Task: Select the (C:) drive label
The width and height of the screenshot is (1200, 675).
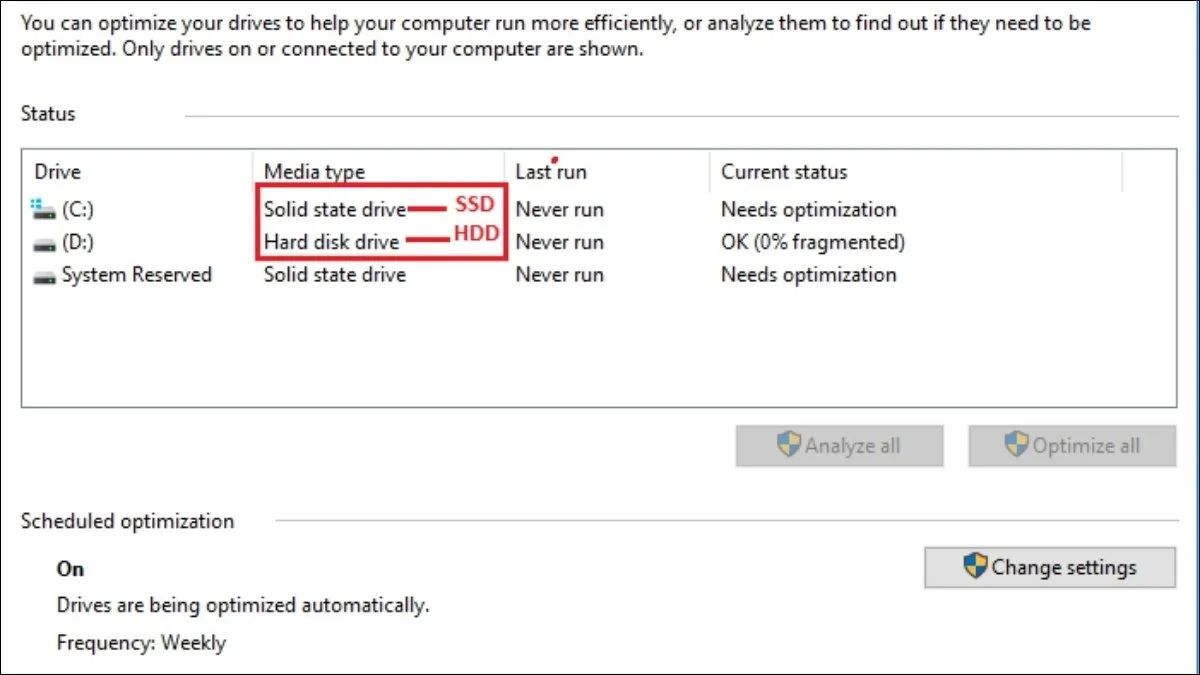Action: click(x=78, y=210)
